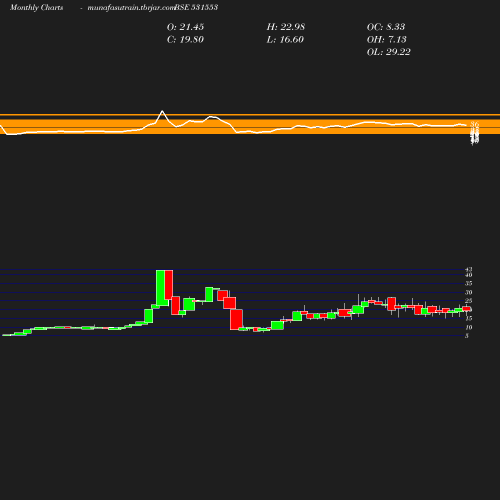Click the 35 price axis label
The image size is (500, 500).
coord(469,283)
